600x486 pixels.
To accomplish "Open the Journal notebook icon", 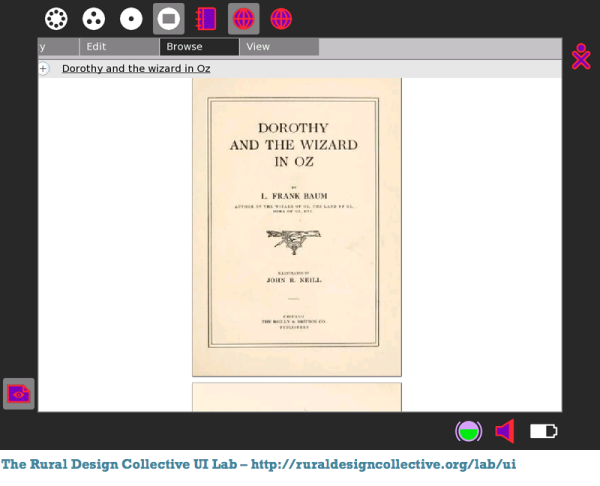I will (206, 19).
